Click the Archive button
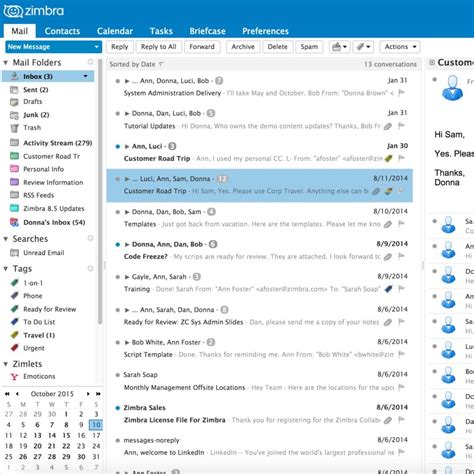Image resolution: width=474 pixels, height=474 pixels. [x=243, y=47]
